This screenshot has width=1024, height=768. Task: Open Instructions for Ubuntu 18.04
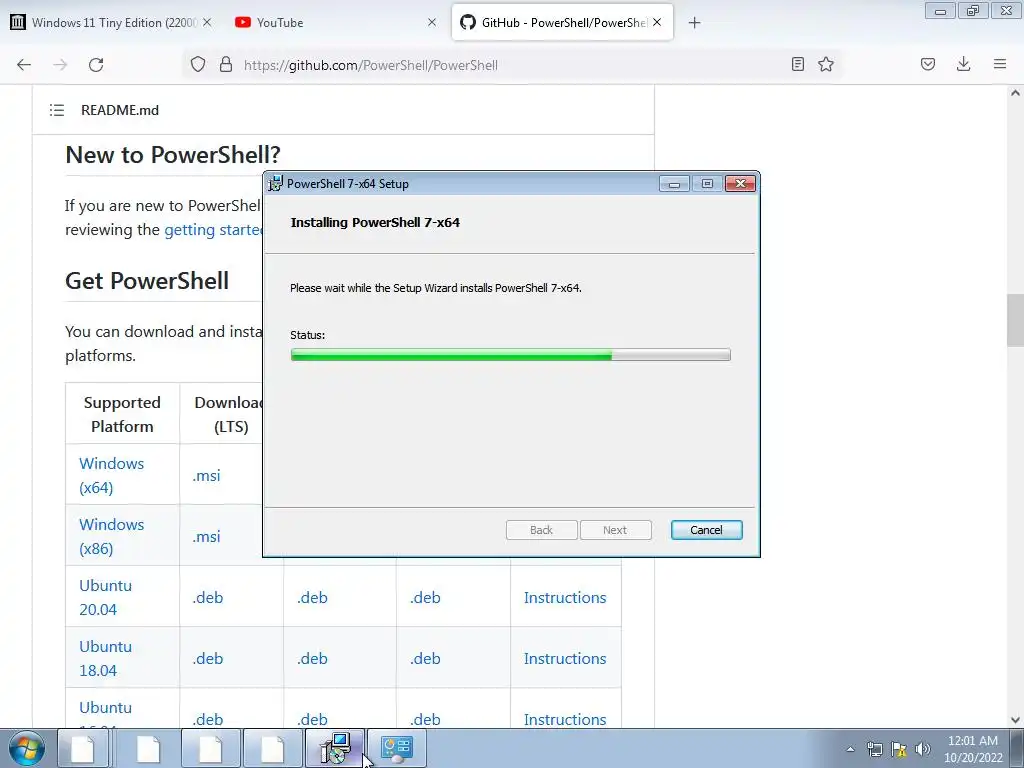(x=565, y=658)
